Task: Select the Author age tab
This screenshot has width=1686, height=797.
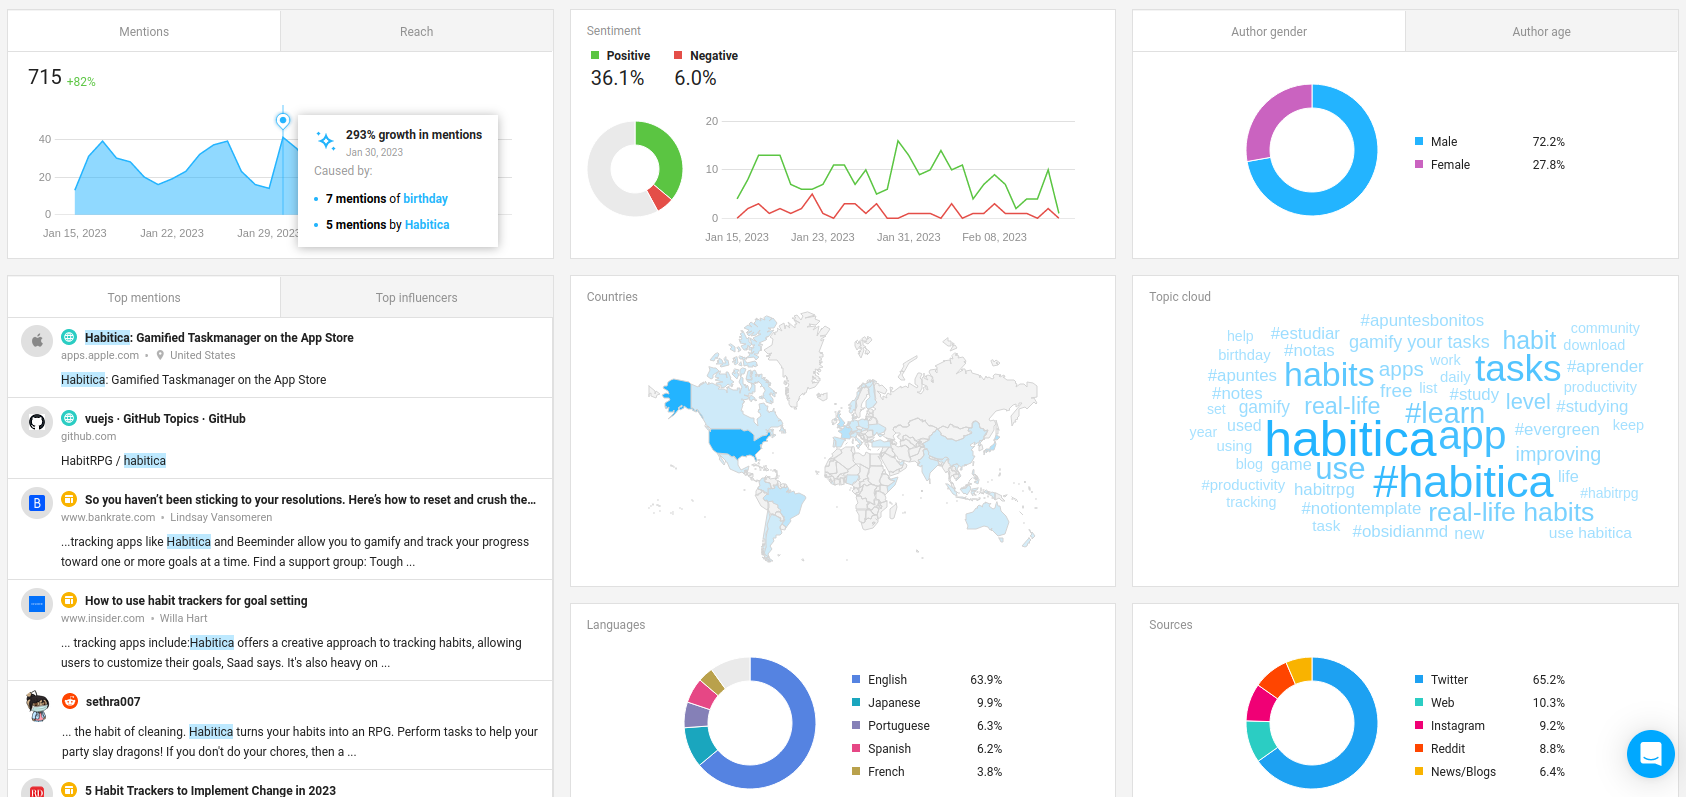Action: click(1542, 31)
